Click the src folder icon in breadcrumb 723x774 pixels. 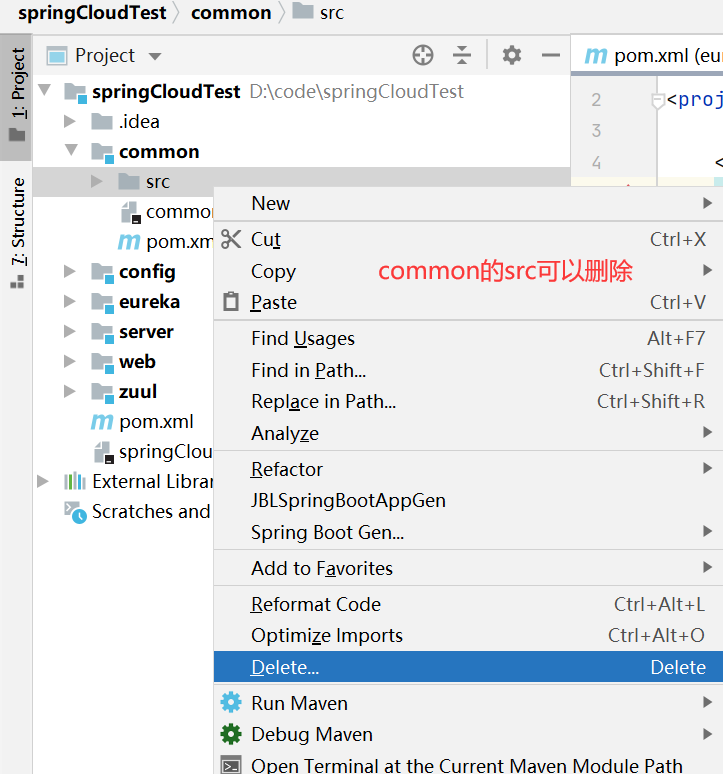(303, 11)
